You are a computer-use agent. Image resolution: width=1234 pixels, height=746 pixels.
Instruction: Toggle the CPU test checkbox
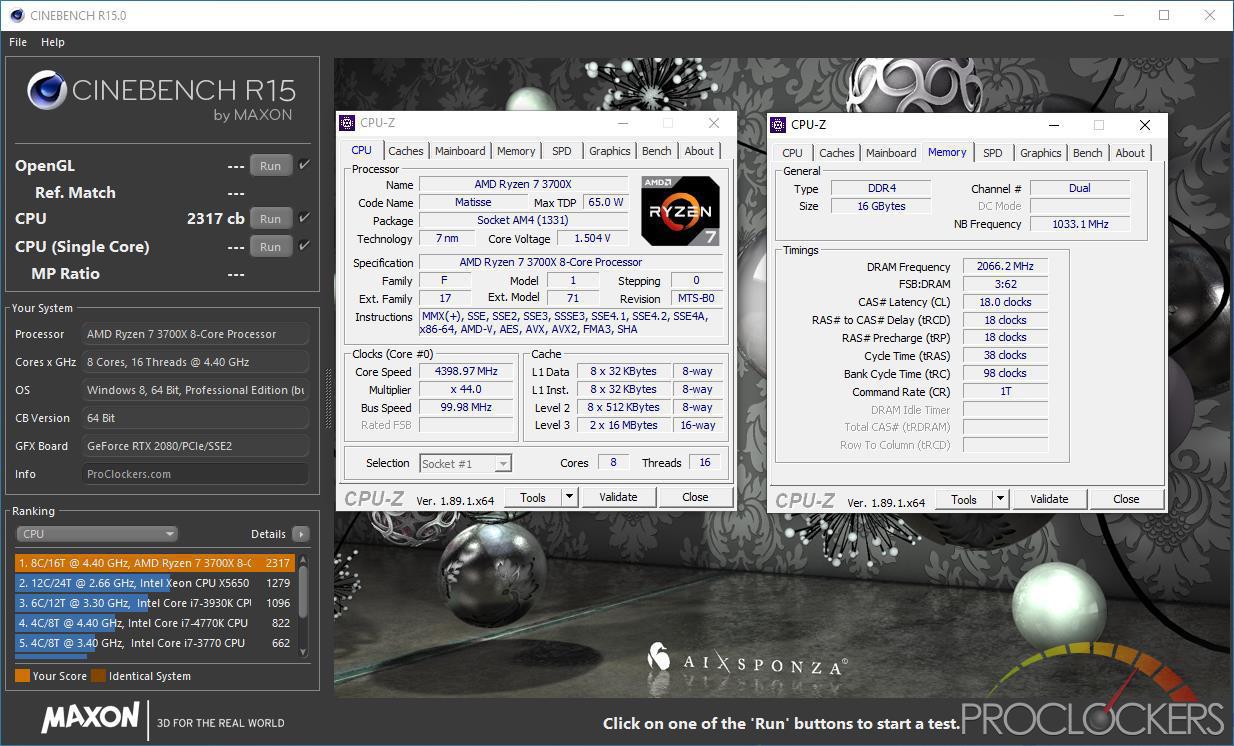tap(304, 217)
